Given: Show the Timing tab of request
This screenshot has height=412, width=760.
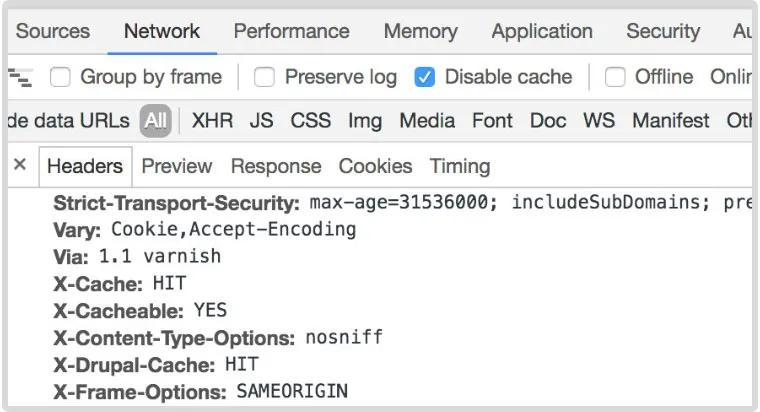Looking at the screenshot, I should (460, 167).
